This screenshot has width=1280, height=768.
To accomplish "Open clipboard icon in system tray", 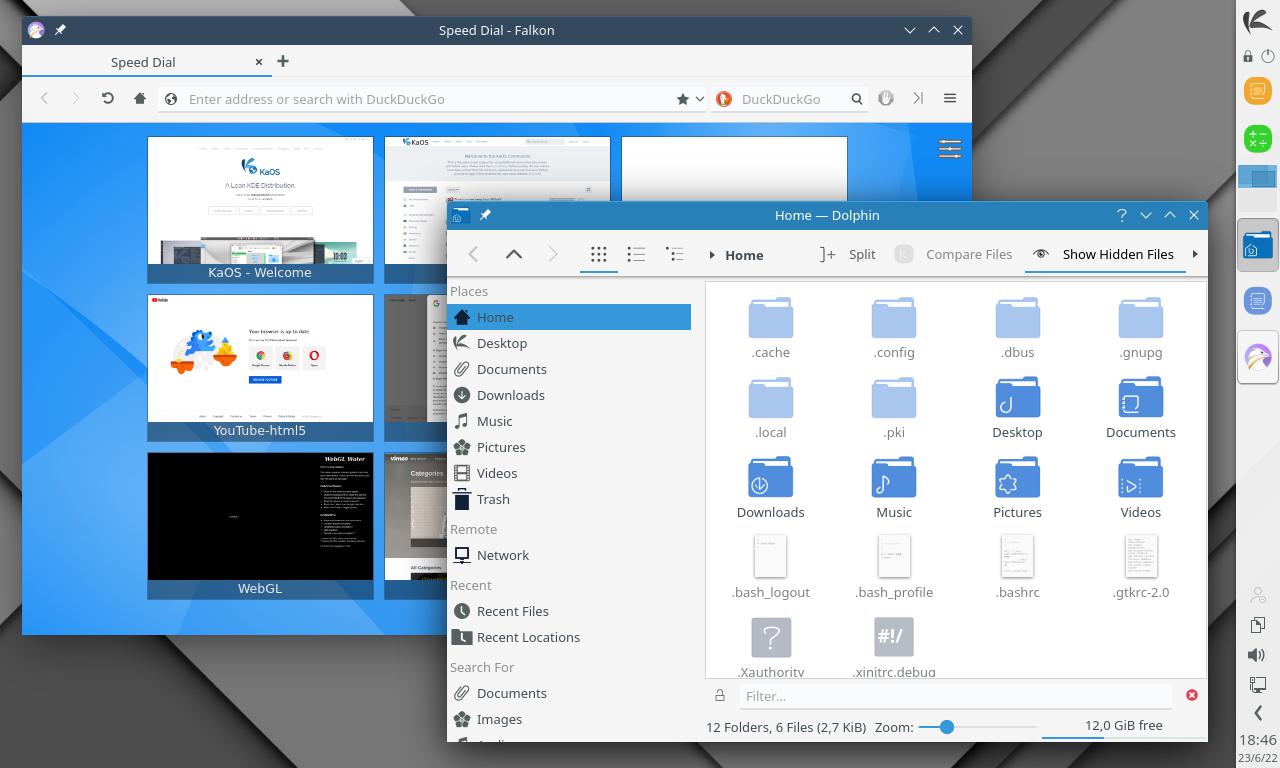I will click(1258, 625).
